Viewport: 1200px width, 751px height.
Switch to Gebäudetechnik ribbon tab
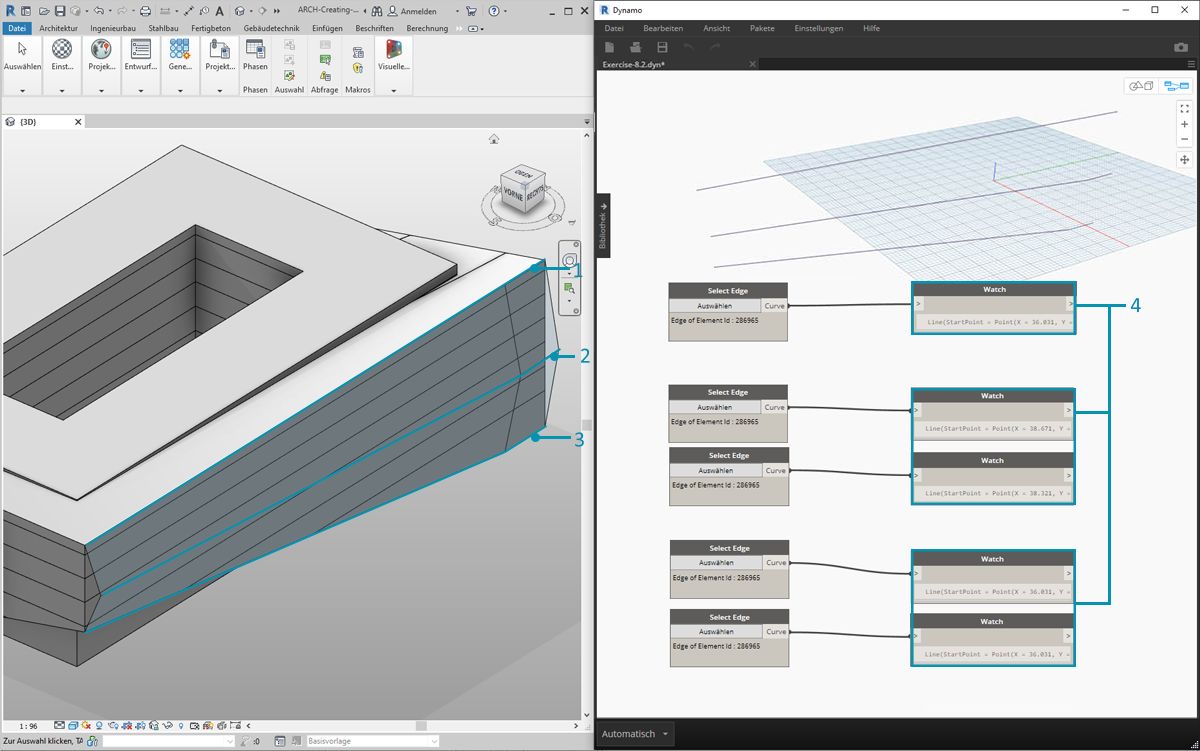click(273, 28)
